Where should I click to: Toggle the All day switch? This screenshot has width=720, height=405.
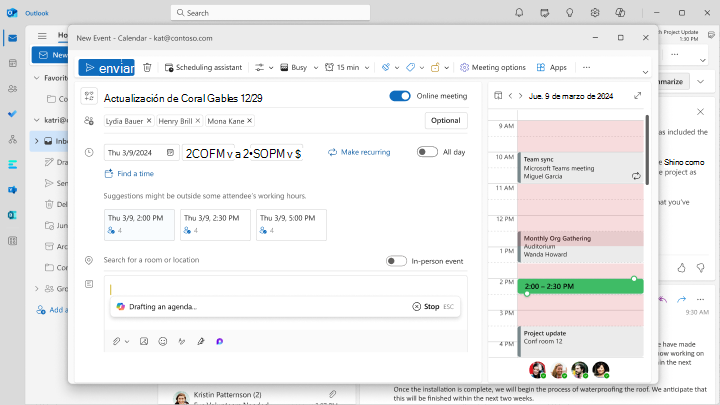[427, 152]
